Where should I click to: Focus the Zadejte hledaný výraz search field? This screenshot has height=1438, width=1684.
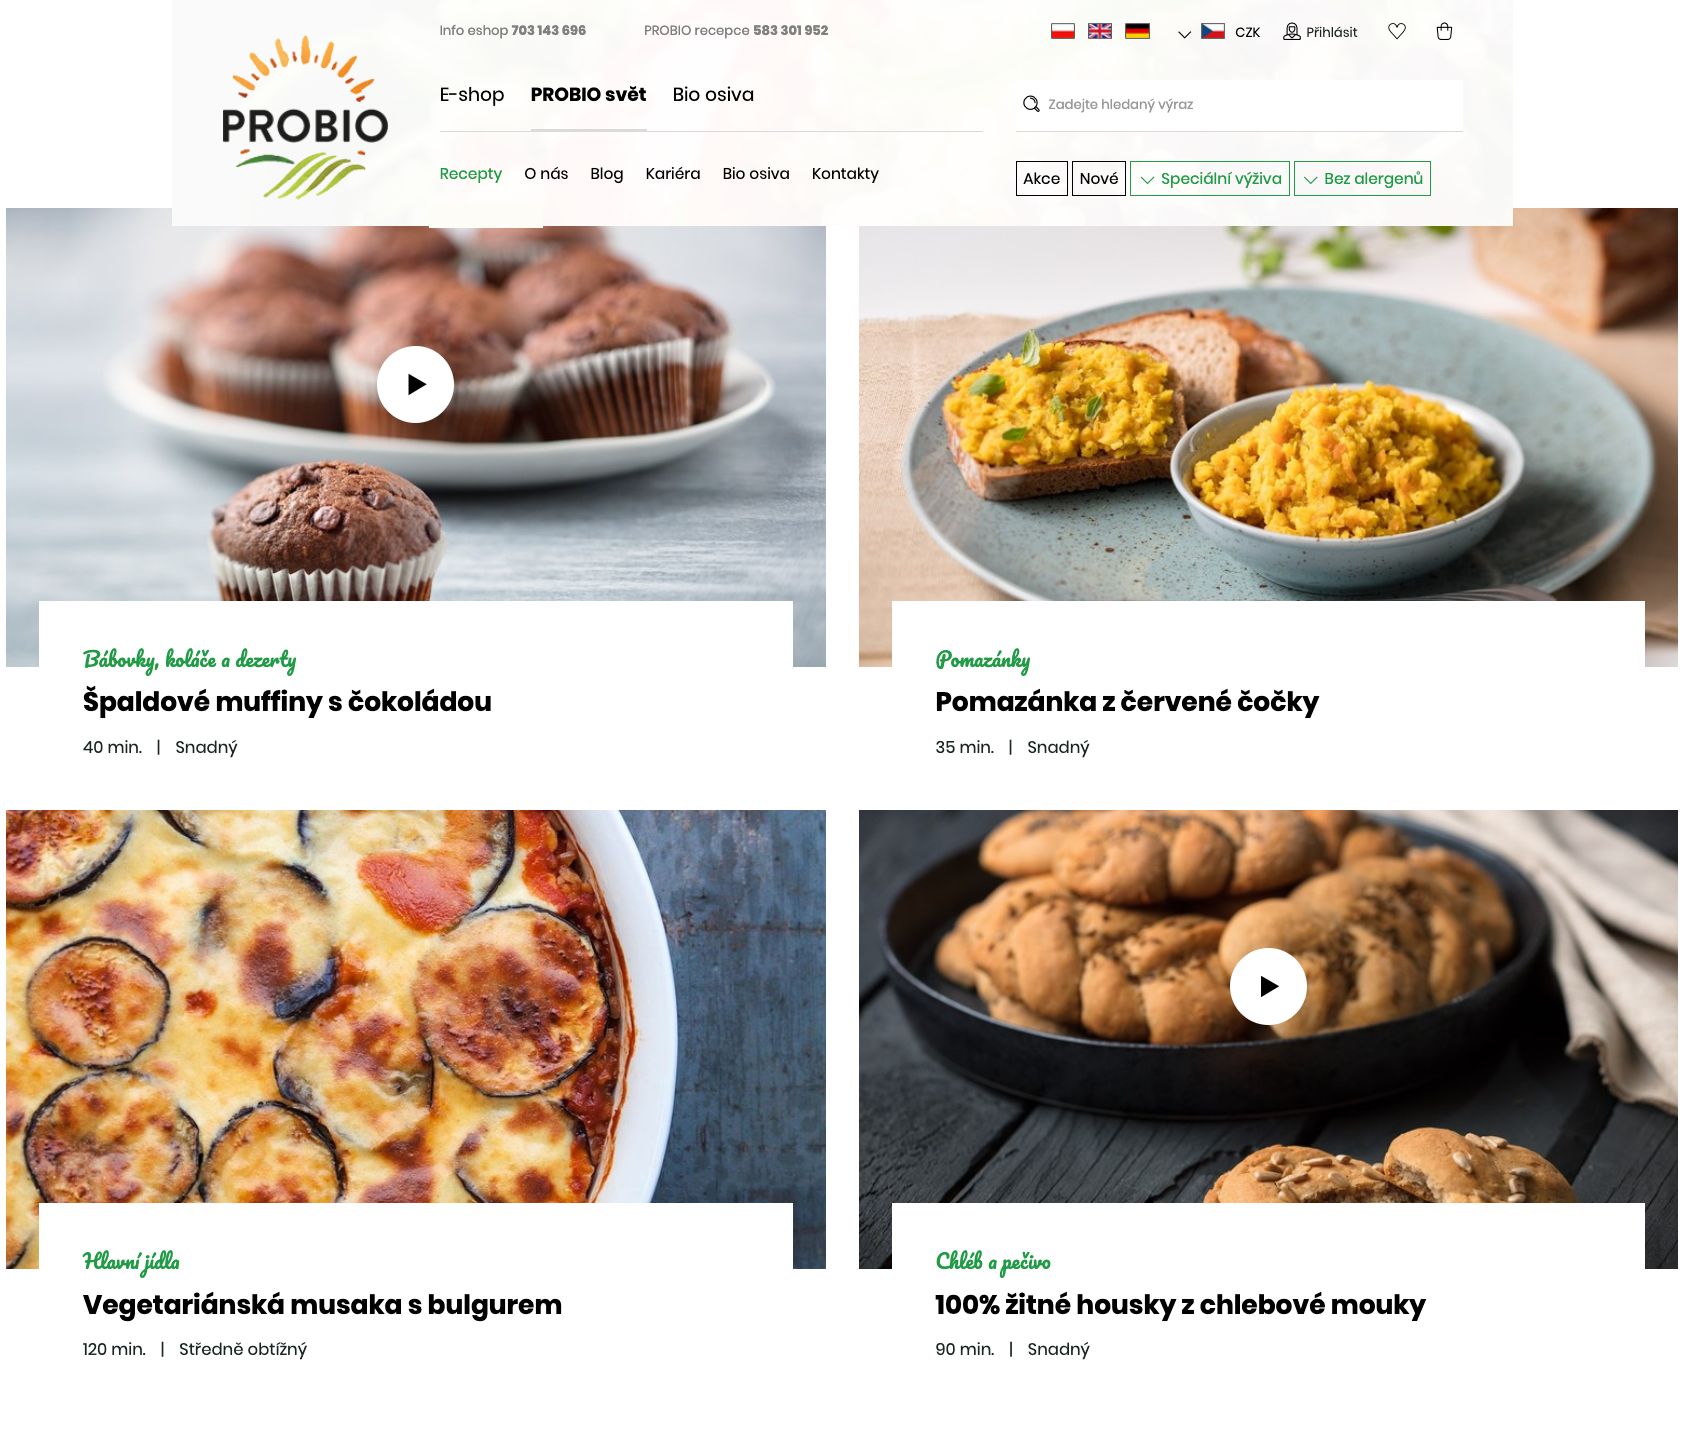[x=1239, y=104]
